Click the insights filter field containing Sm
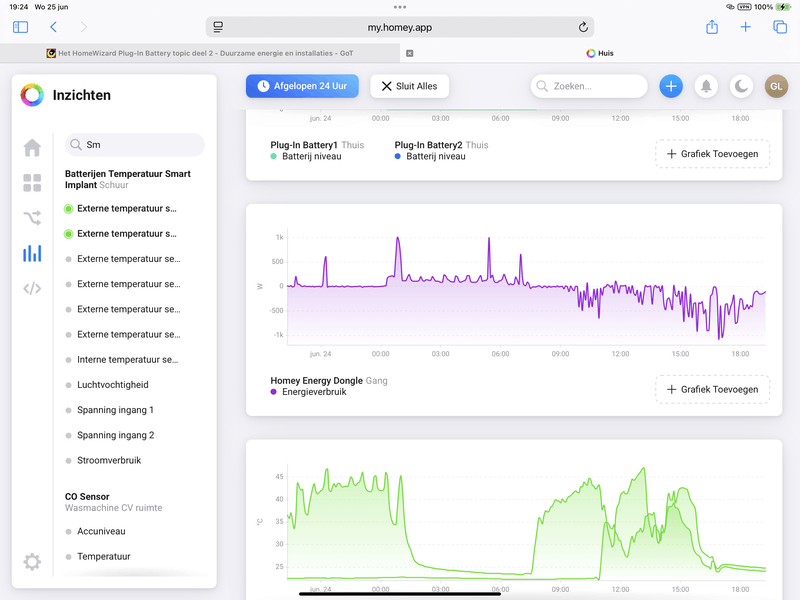This screenshot has width=800, height=600. click(x=135, y=145)
